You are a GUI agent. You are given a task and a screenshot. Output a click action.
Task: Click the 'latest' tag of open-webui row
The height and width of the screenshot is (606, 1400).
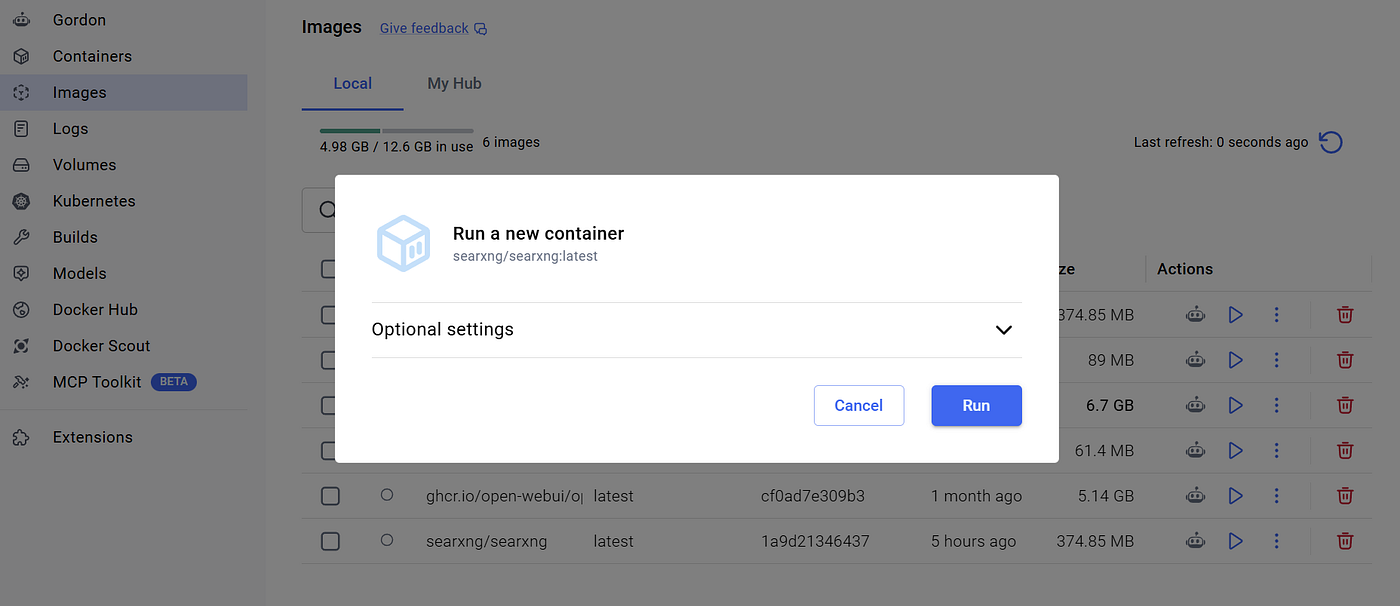click(x=613, y=496)
